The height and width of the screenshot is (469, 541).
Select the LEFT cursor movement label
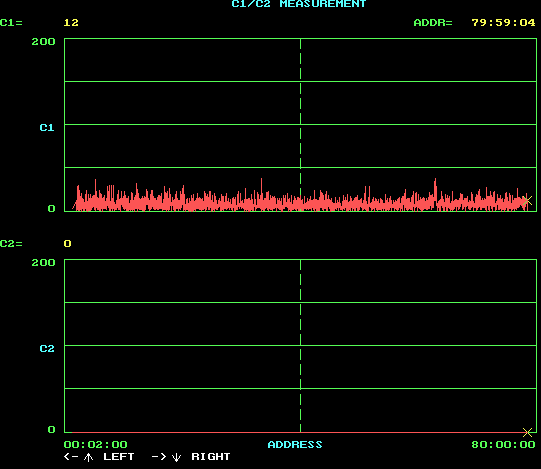click(x=118, y=457)
